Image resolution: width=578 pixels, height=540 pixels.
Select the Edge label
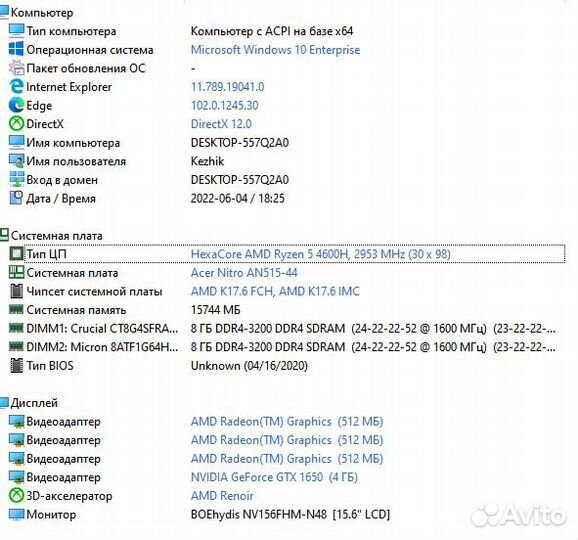(x=39, y=105)
